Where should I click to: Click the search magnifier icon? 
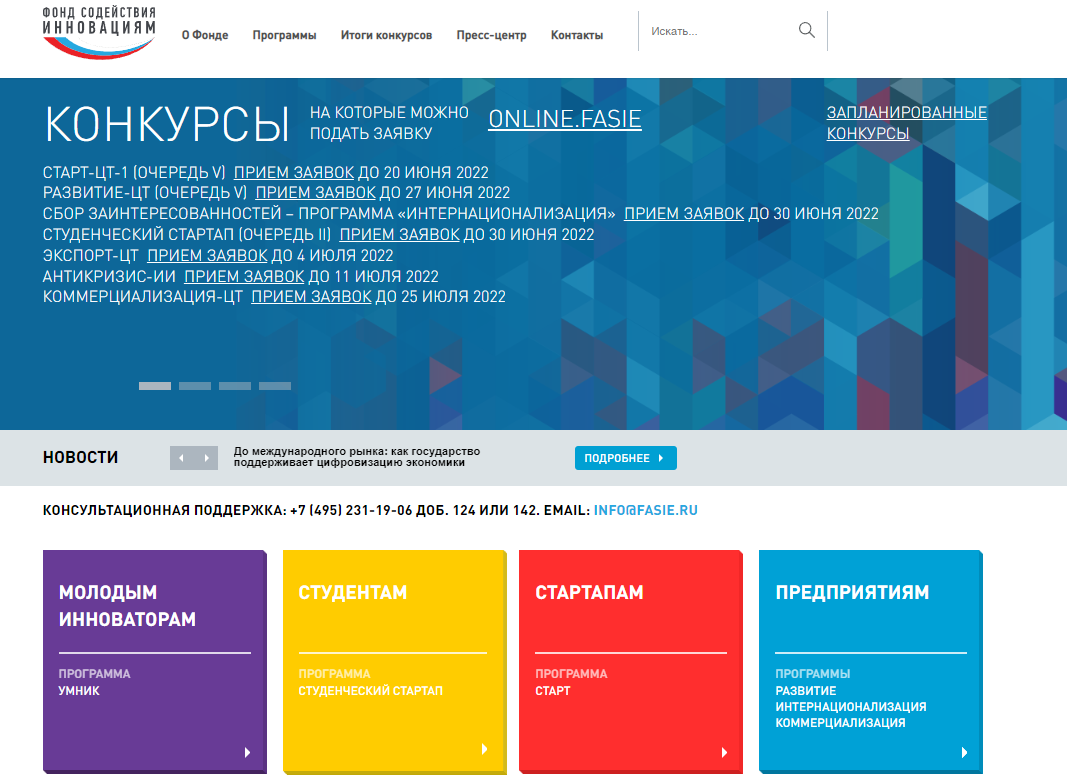click(x=806, y=31)
